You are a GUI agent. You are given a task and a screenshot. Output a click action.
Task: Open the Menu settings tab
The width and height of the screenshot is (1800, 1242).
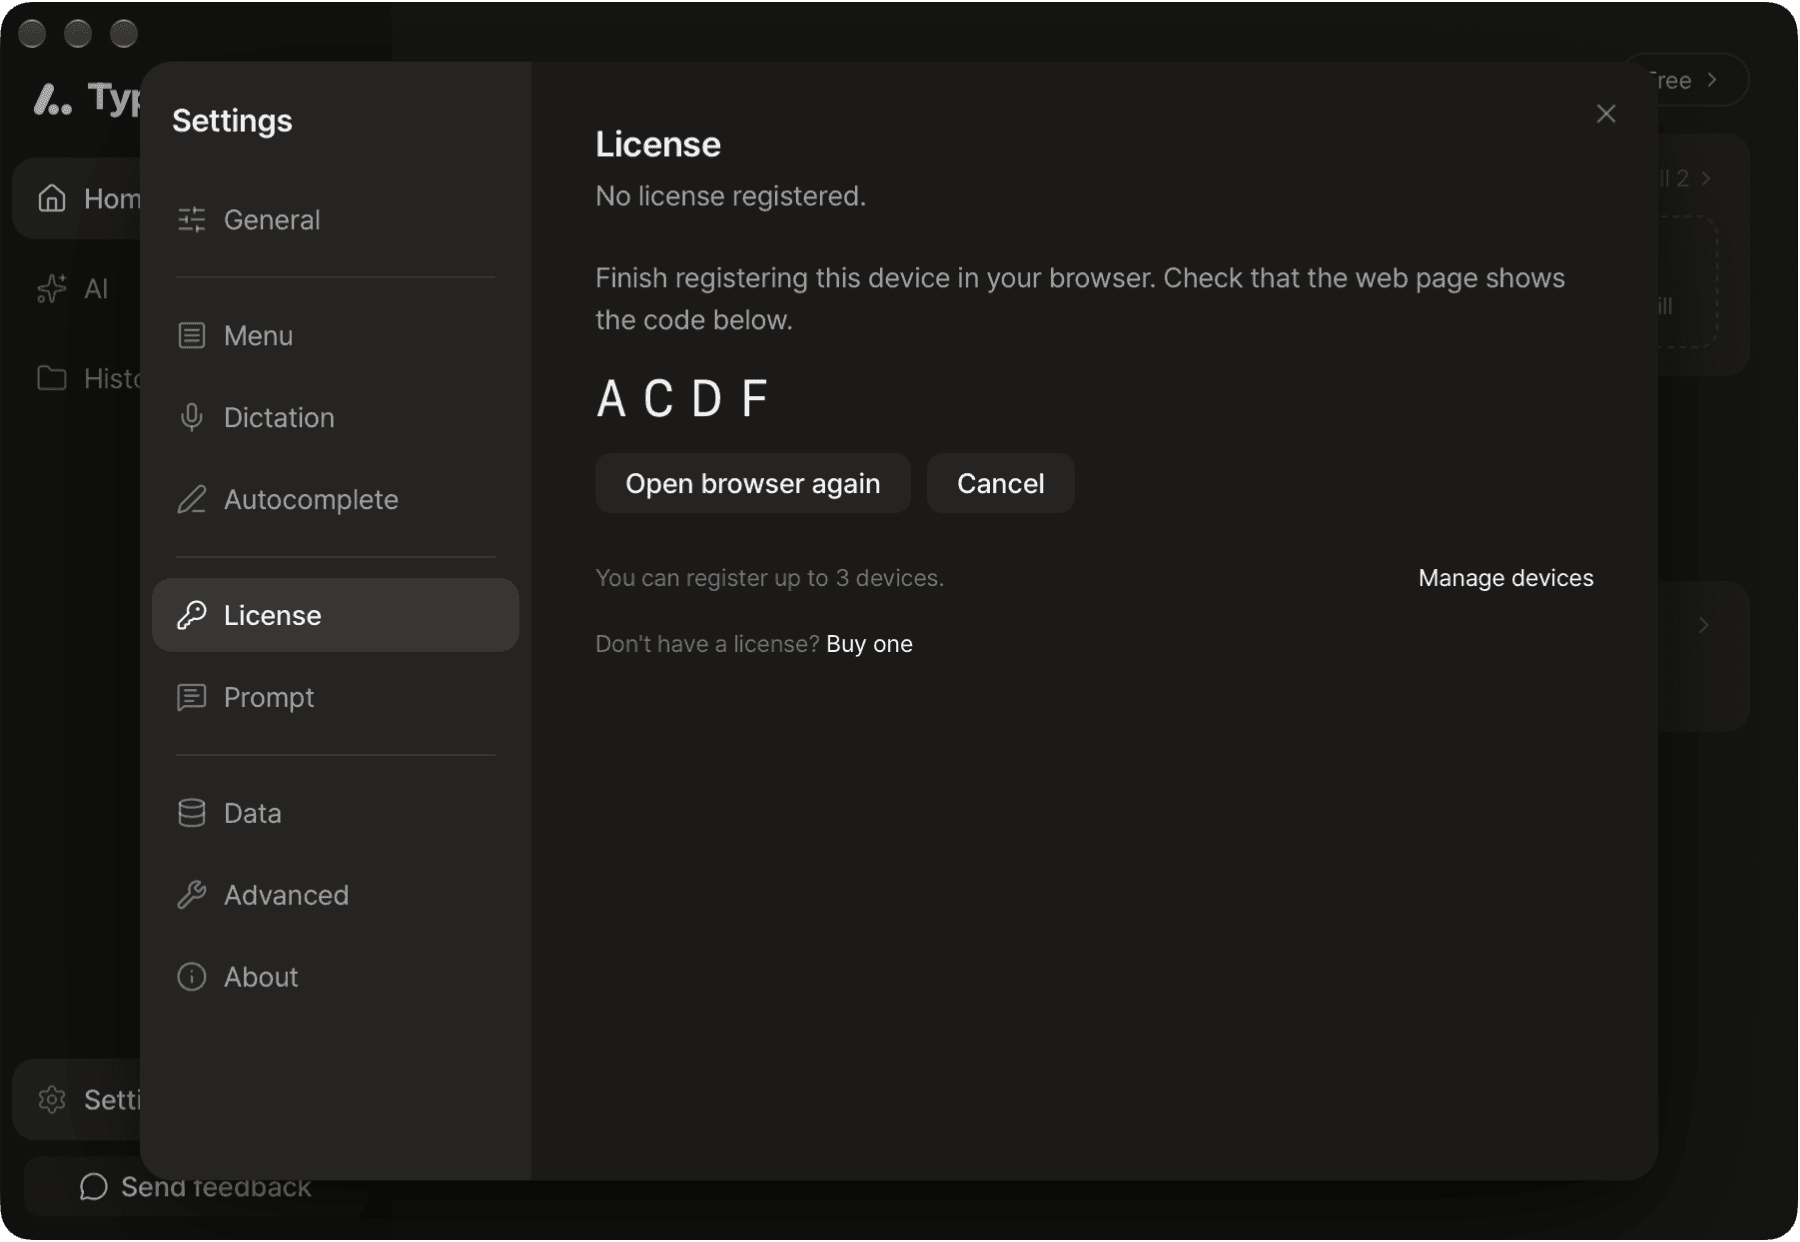pos(335,335)
